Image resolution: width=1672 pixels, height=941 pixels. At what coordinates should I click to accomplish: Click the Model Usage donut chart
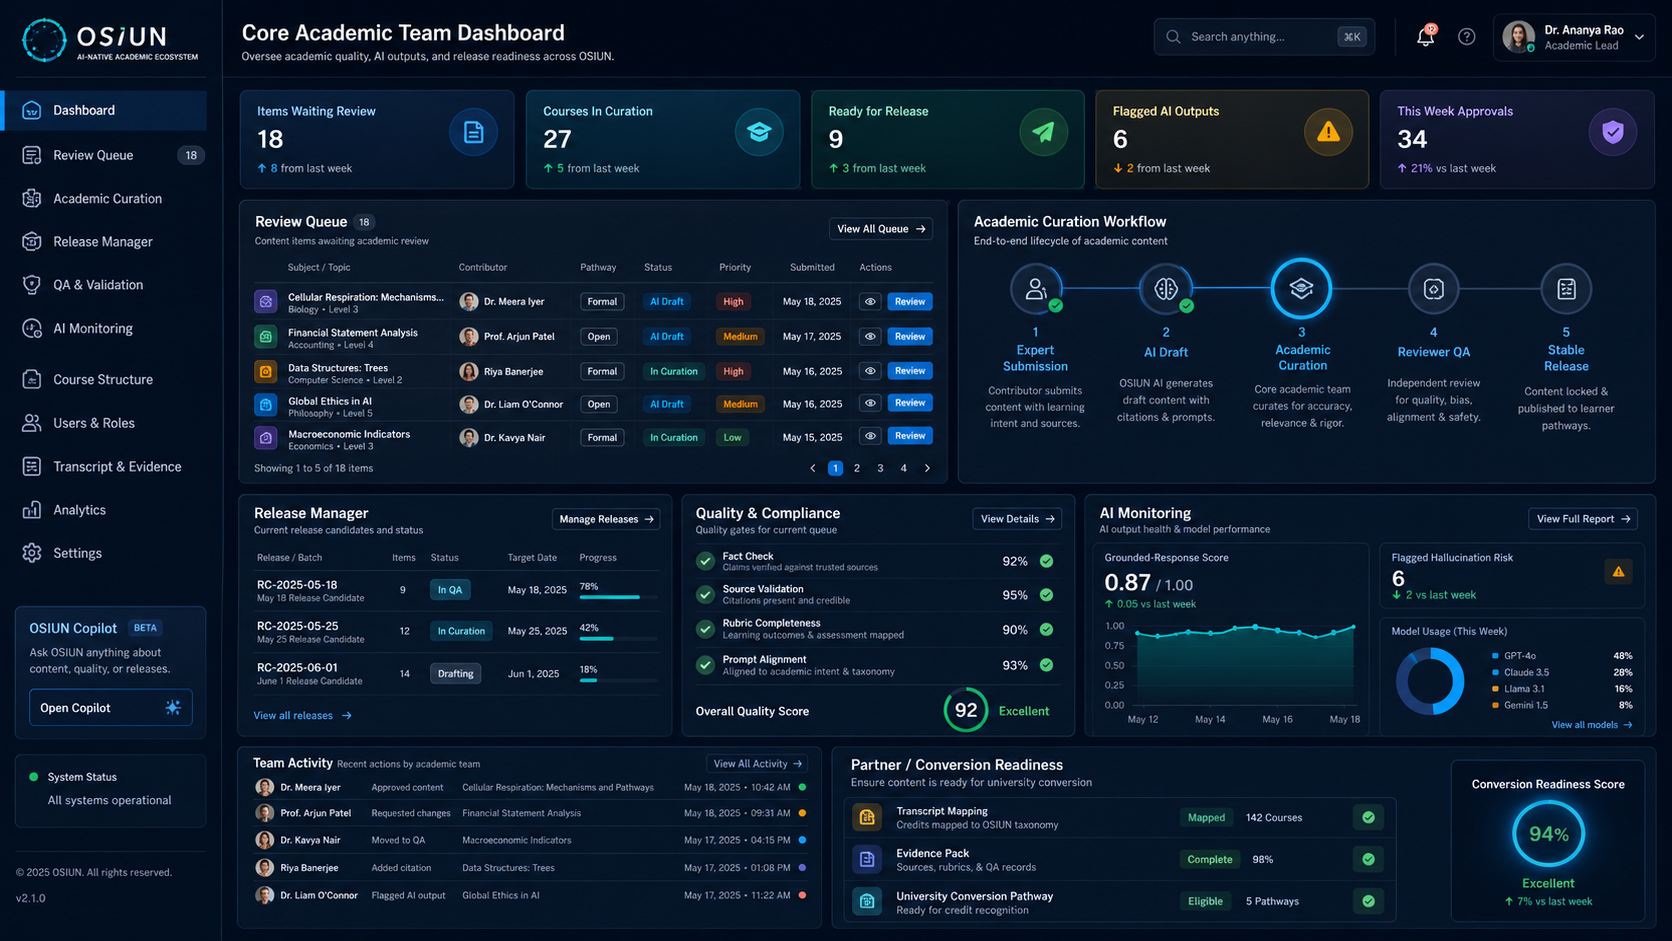(x=1430, y=681)
